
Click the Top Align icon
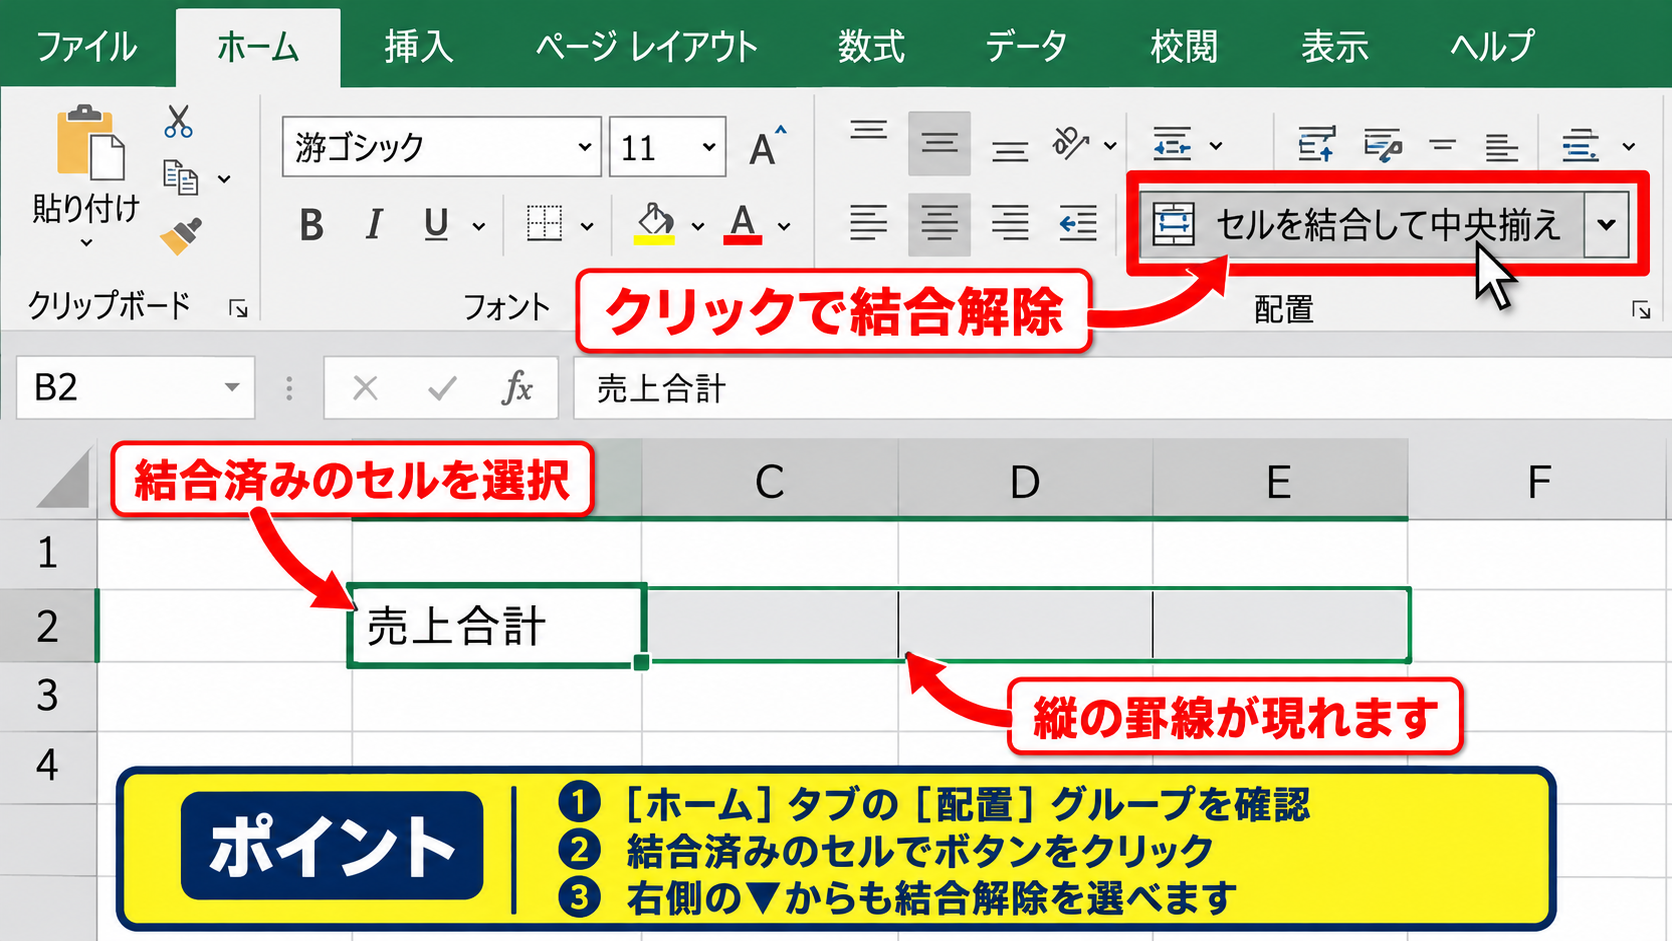coord(868,131)
